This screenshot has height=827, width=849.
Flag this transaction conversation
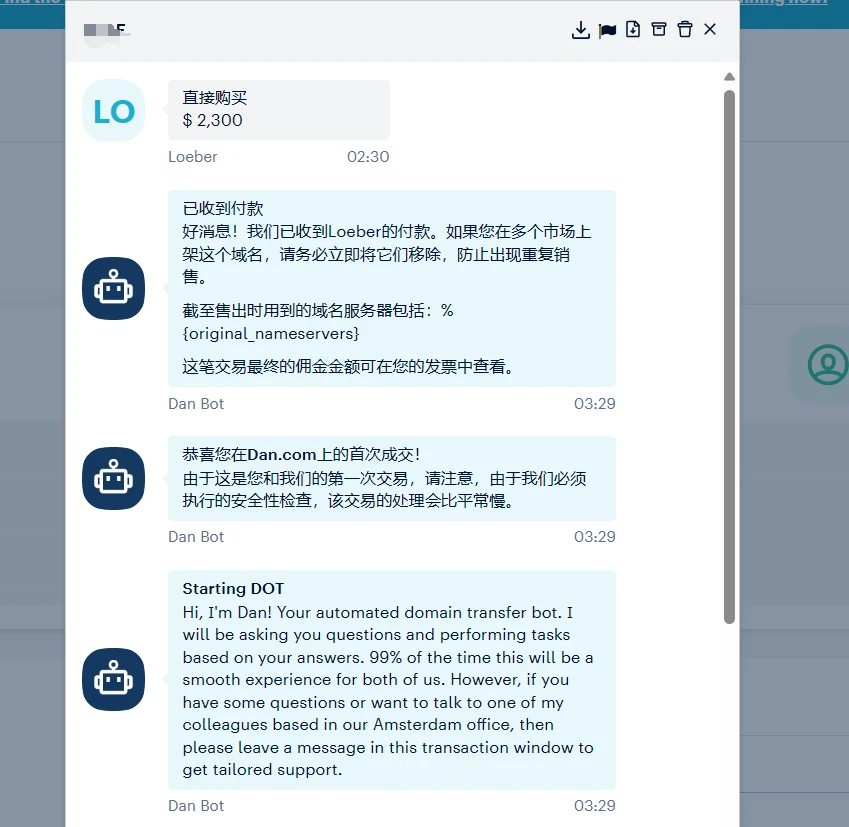[x=607, y=30]
